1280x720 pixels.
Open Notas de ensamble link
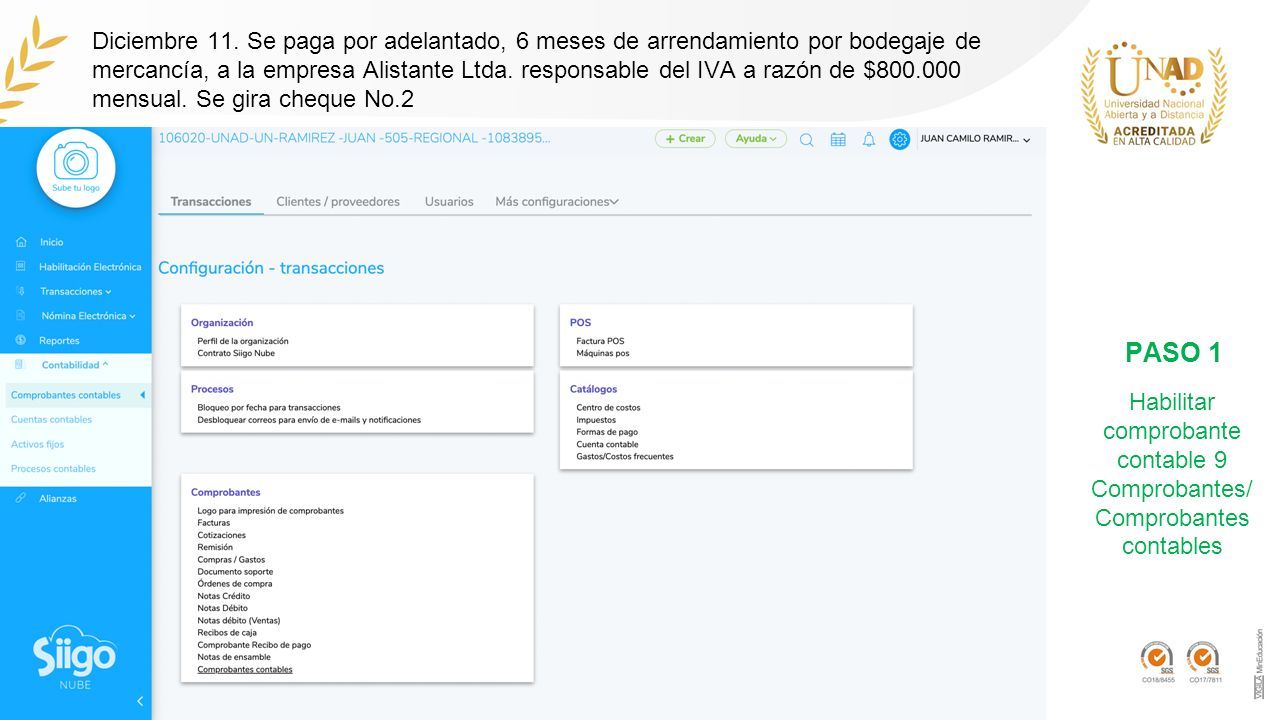pyautogui.click(x=234, y=657)
